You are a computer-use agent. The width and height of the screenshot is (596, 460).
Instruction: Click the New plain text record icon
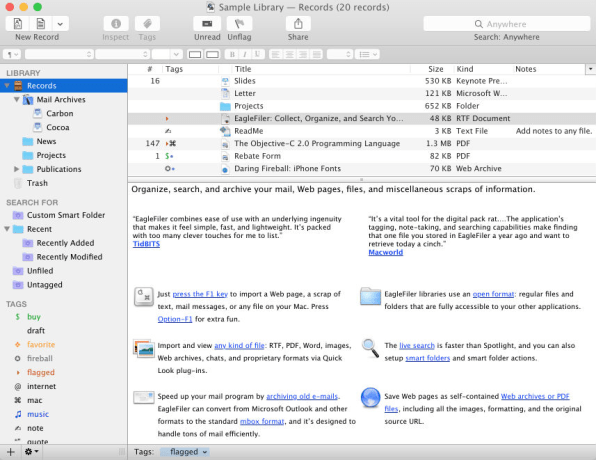point(41,24)
